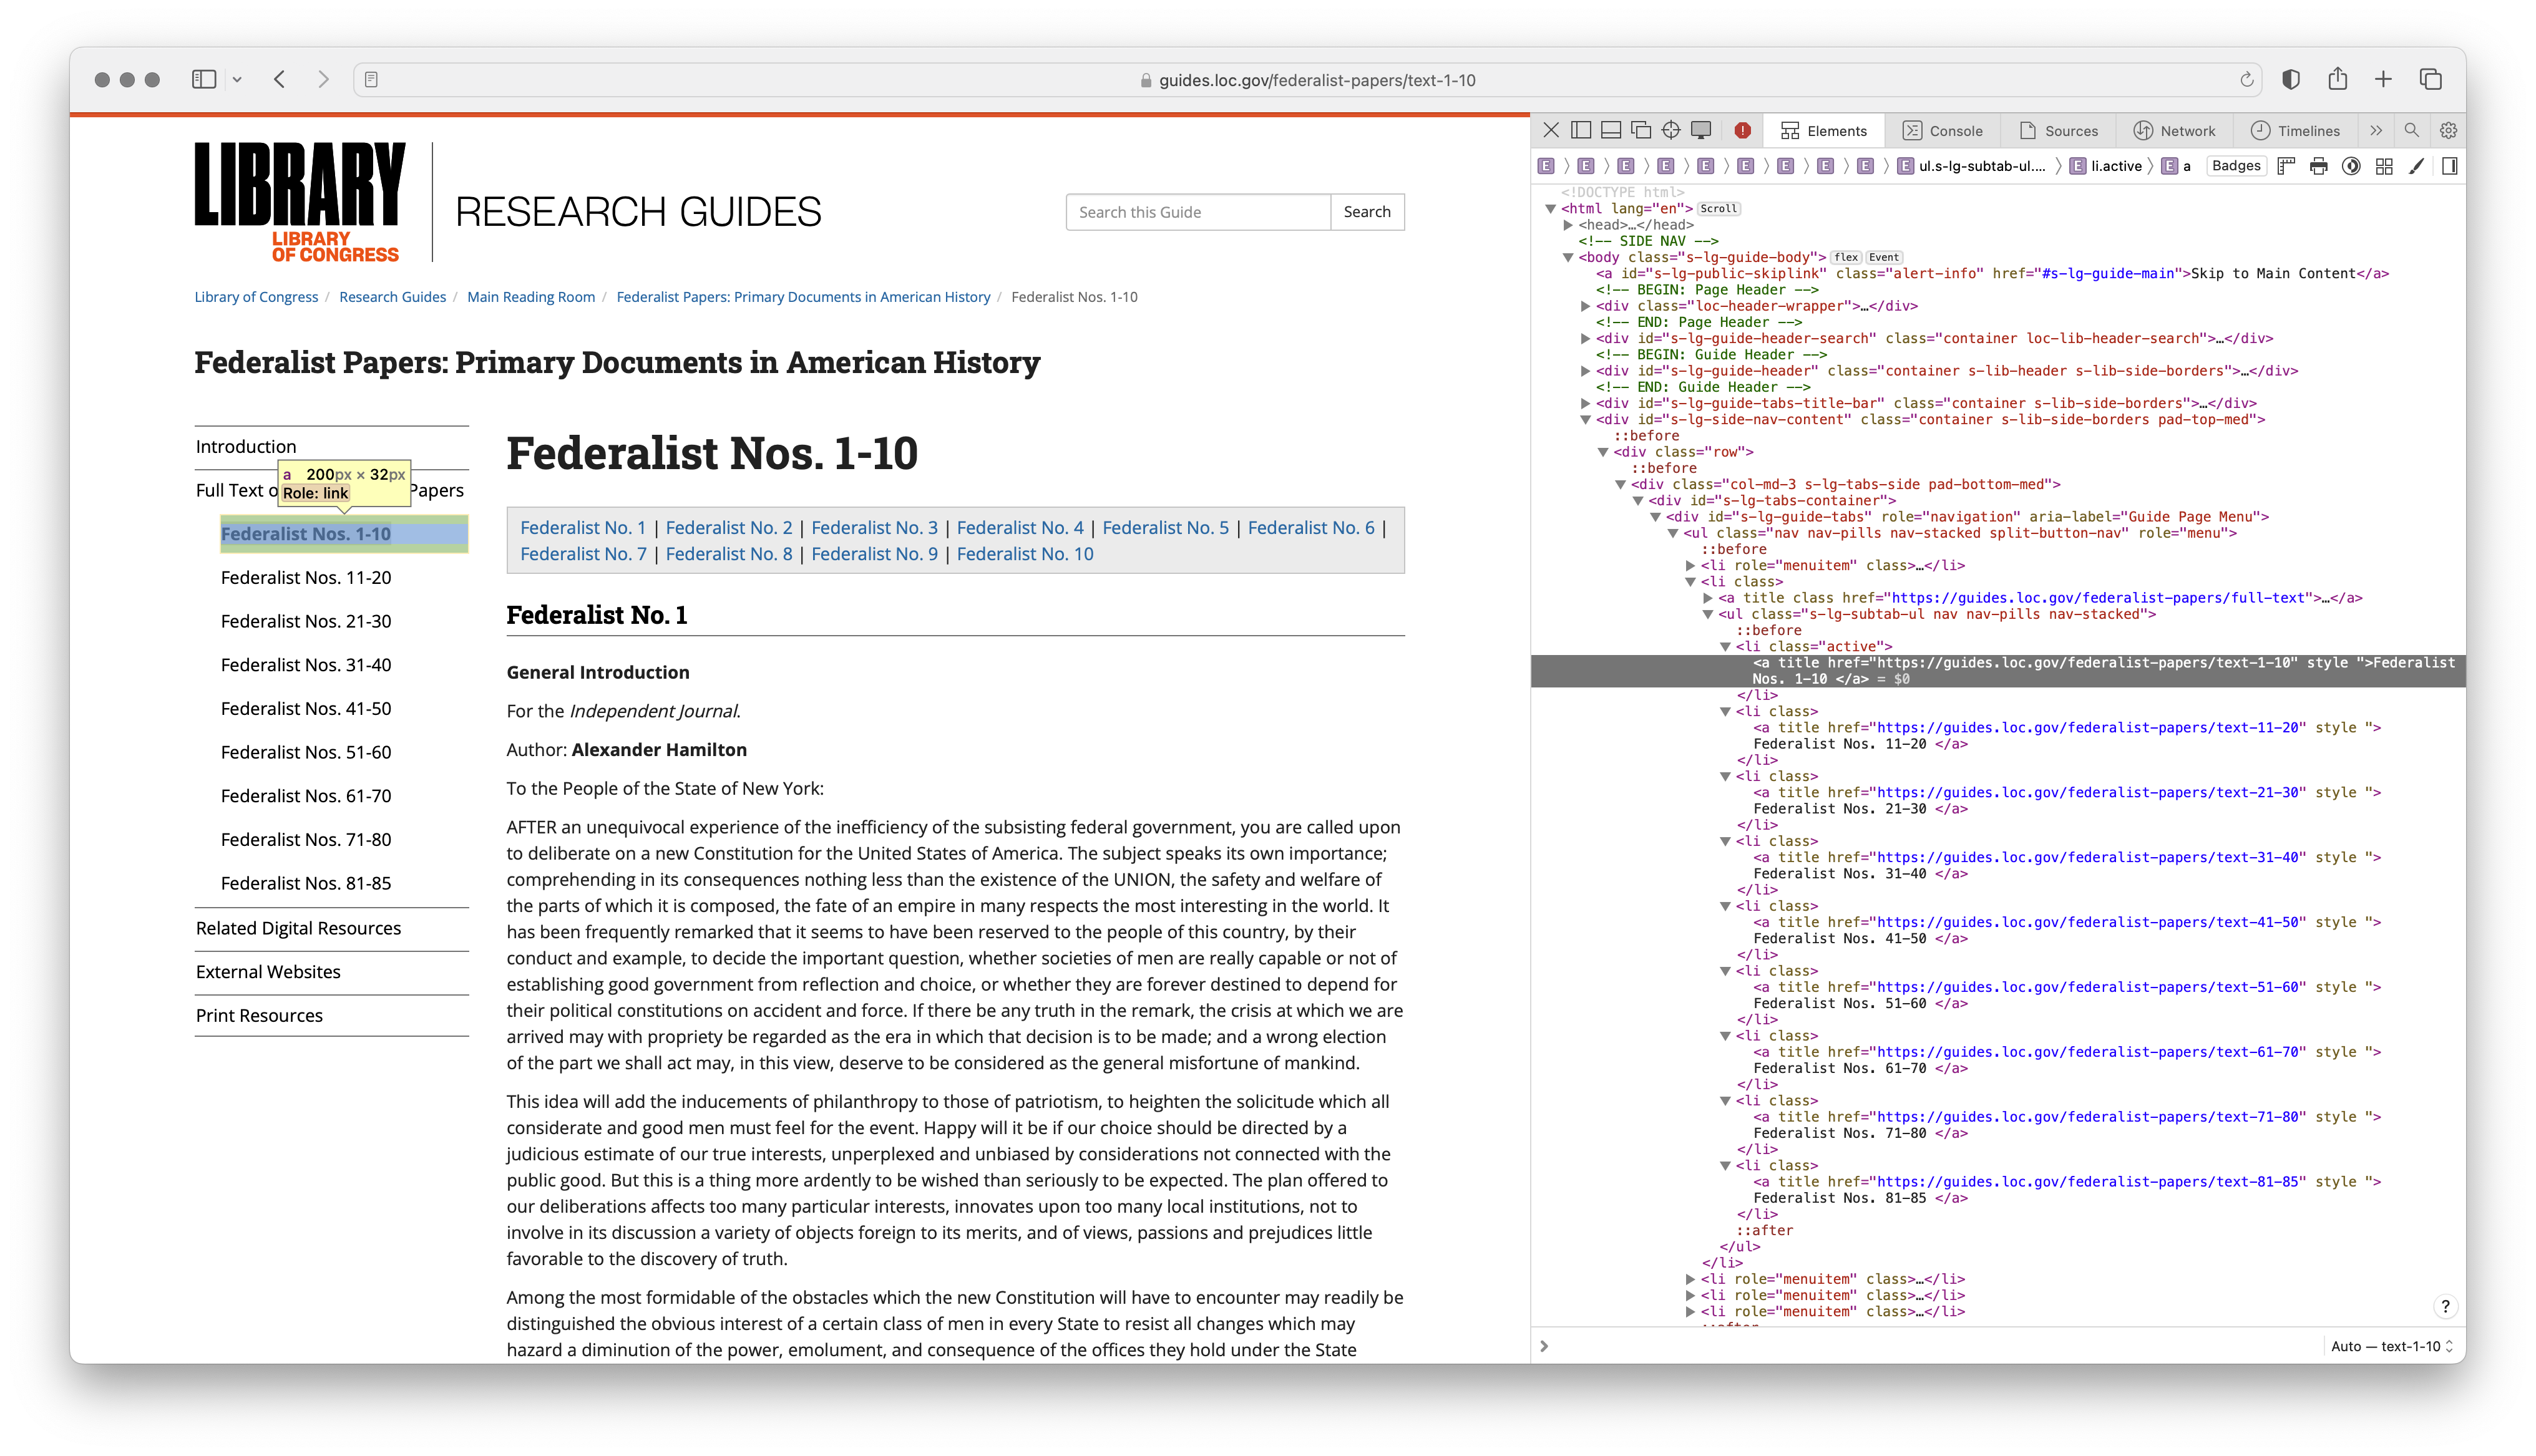The image size is (2536, 1456).
Task: Click the guide's Search button
Action: coord(1367,211)
